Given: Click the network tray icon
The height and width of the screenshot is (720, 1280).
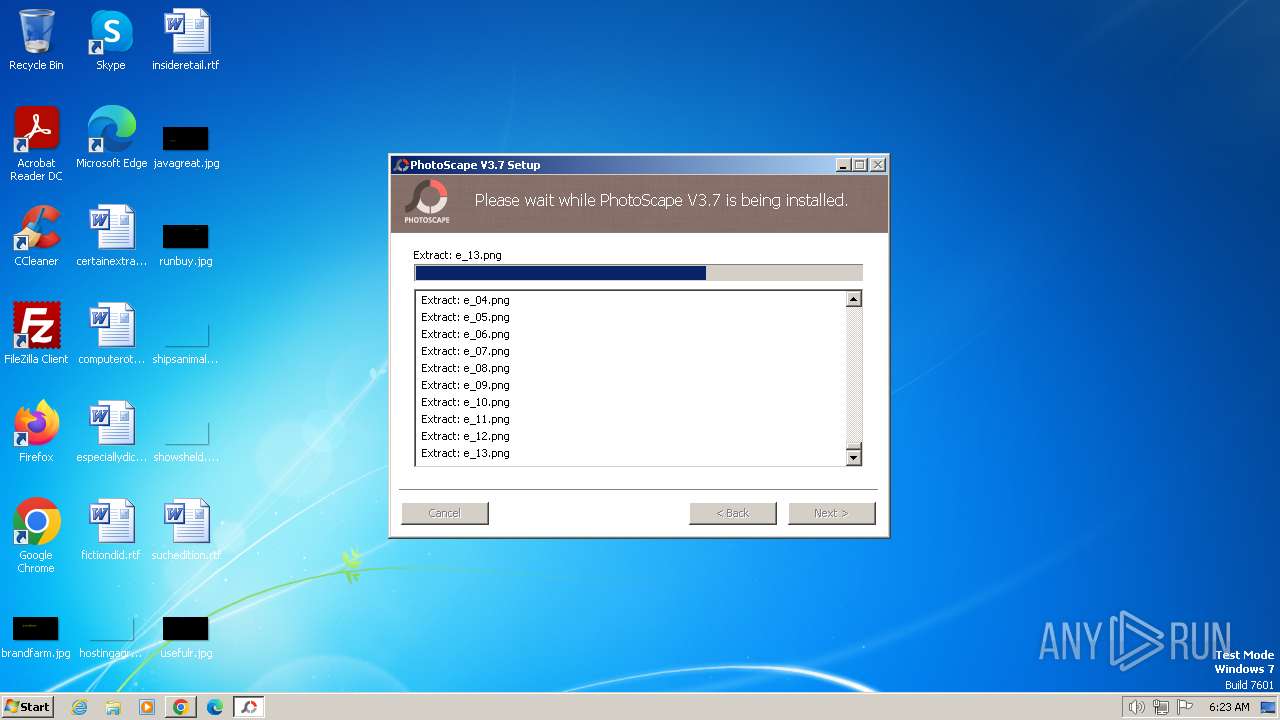Looking at the screenshot, I should click(x=1161, y=707).
